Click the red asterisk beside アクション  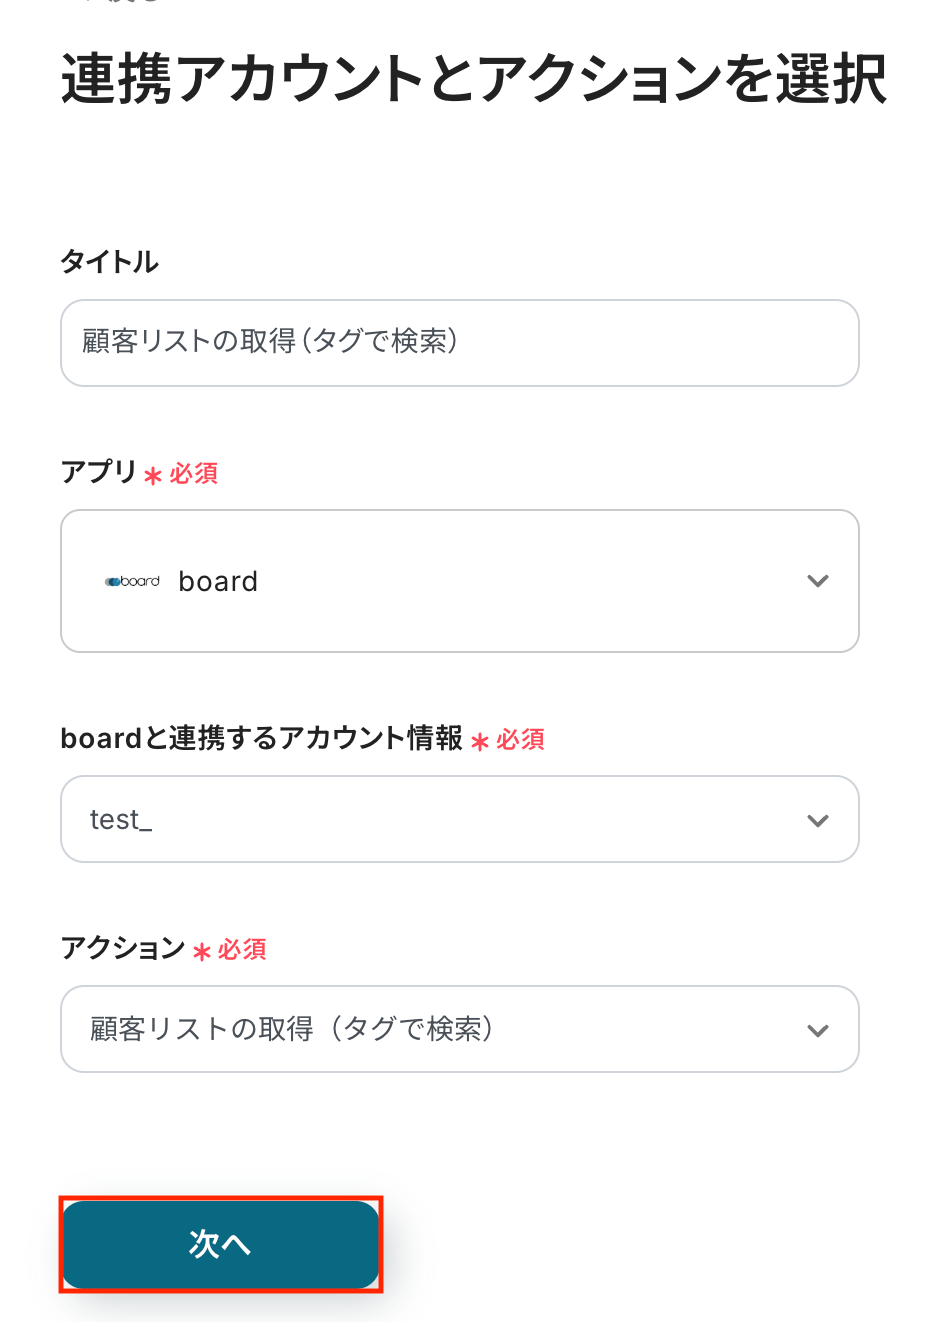202,952
